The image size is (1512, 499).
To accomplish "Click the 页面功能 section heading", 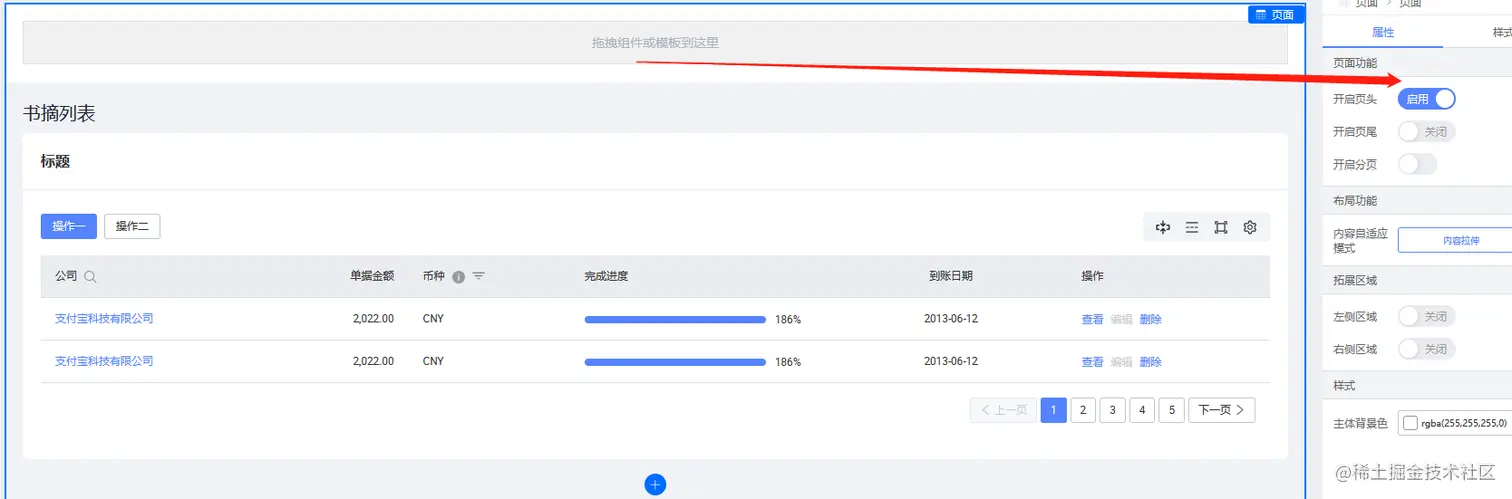I will 1355,63.
